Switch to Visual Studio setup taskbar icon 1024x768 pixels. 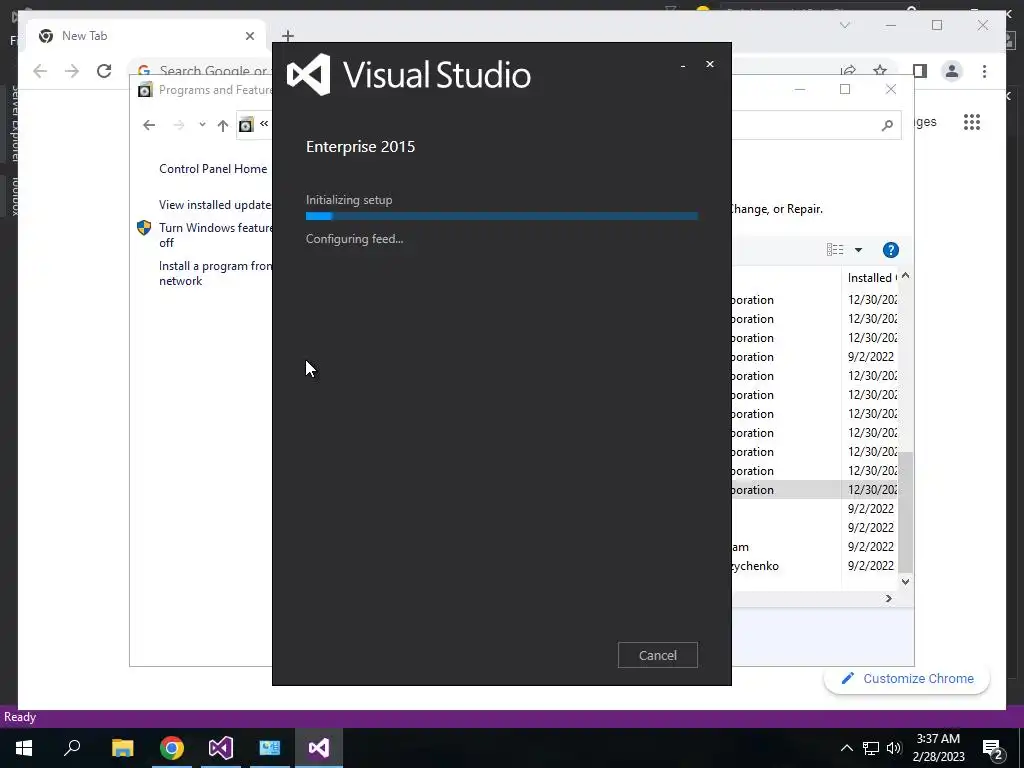point(319,748)
